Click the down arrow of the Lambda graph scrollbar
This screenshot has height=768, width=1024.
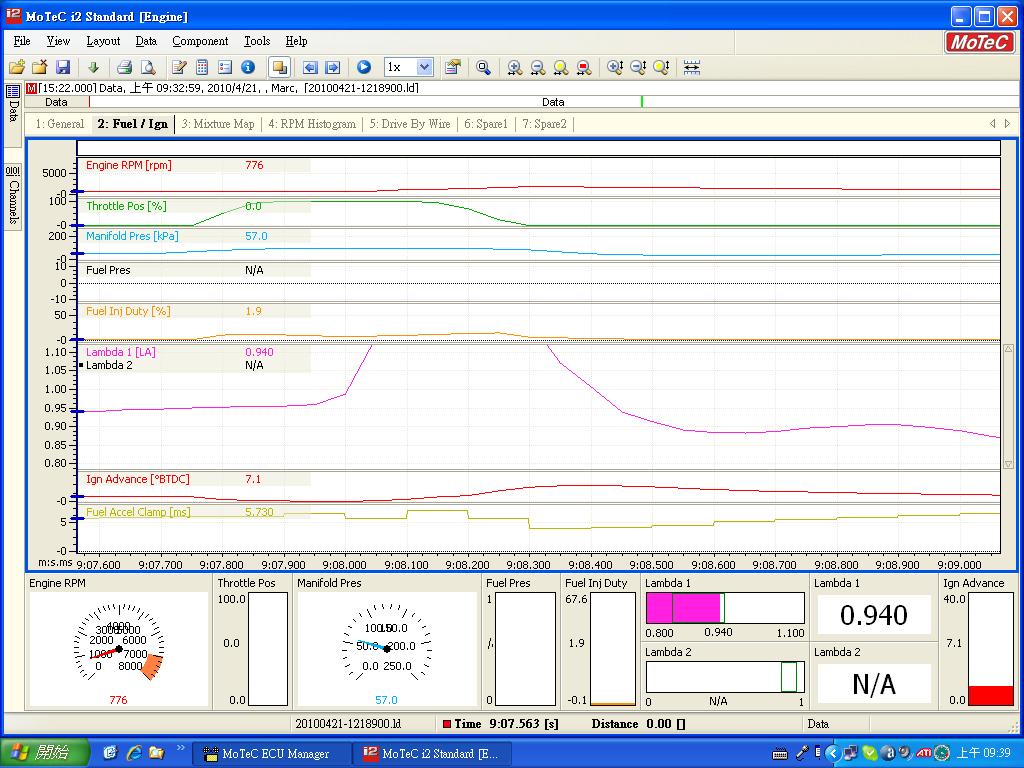[x=1008, y=464]
